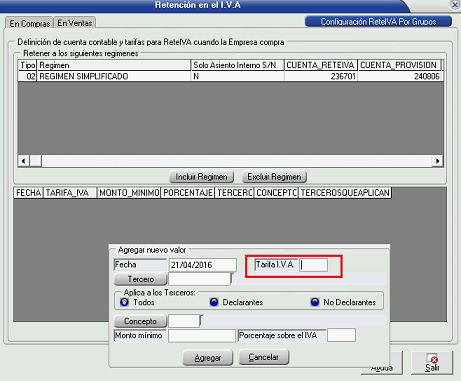Select the TERCERO column header
This screenshot has height=381, width=461.
coord(234,193)
